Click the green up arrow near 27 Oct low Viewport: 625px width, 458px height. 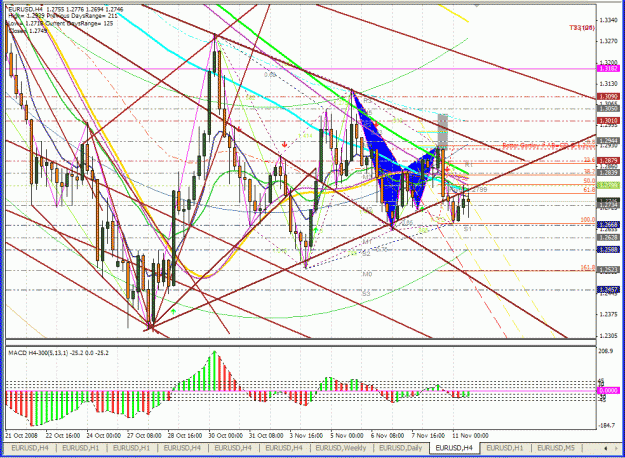(173, 311)
